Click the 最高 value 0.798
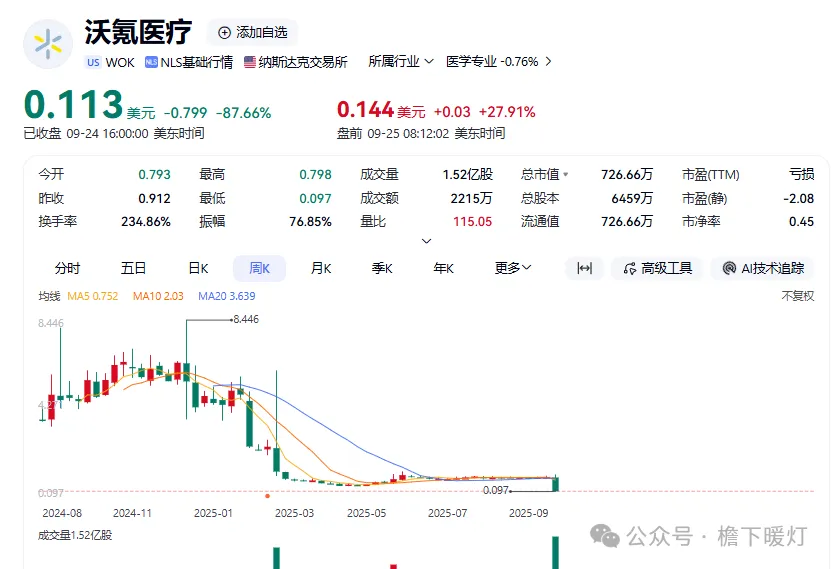 [315, 174]
